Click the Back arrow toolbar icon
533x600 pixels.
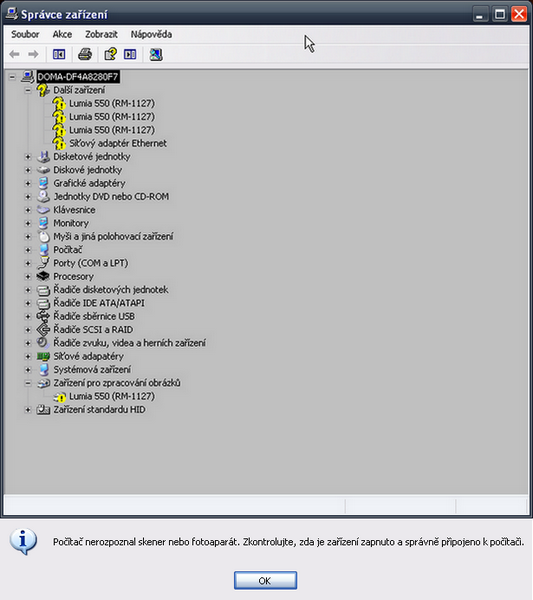click(x=15, y=54)
